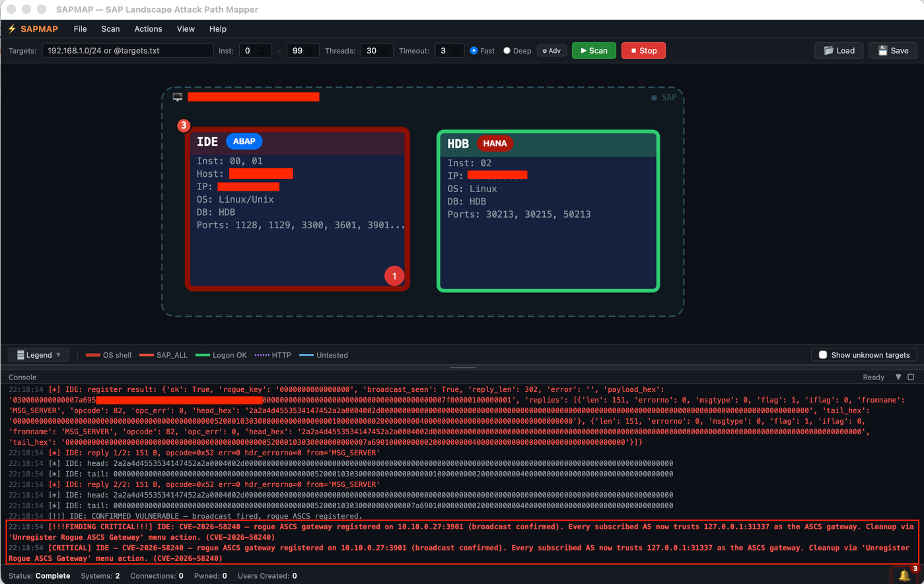The image size is (924, 584).
Task: Click the HANA badge on HDB node
Action: [x=494, y=143]
